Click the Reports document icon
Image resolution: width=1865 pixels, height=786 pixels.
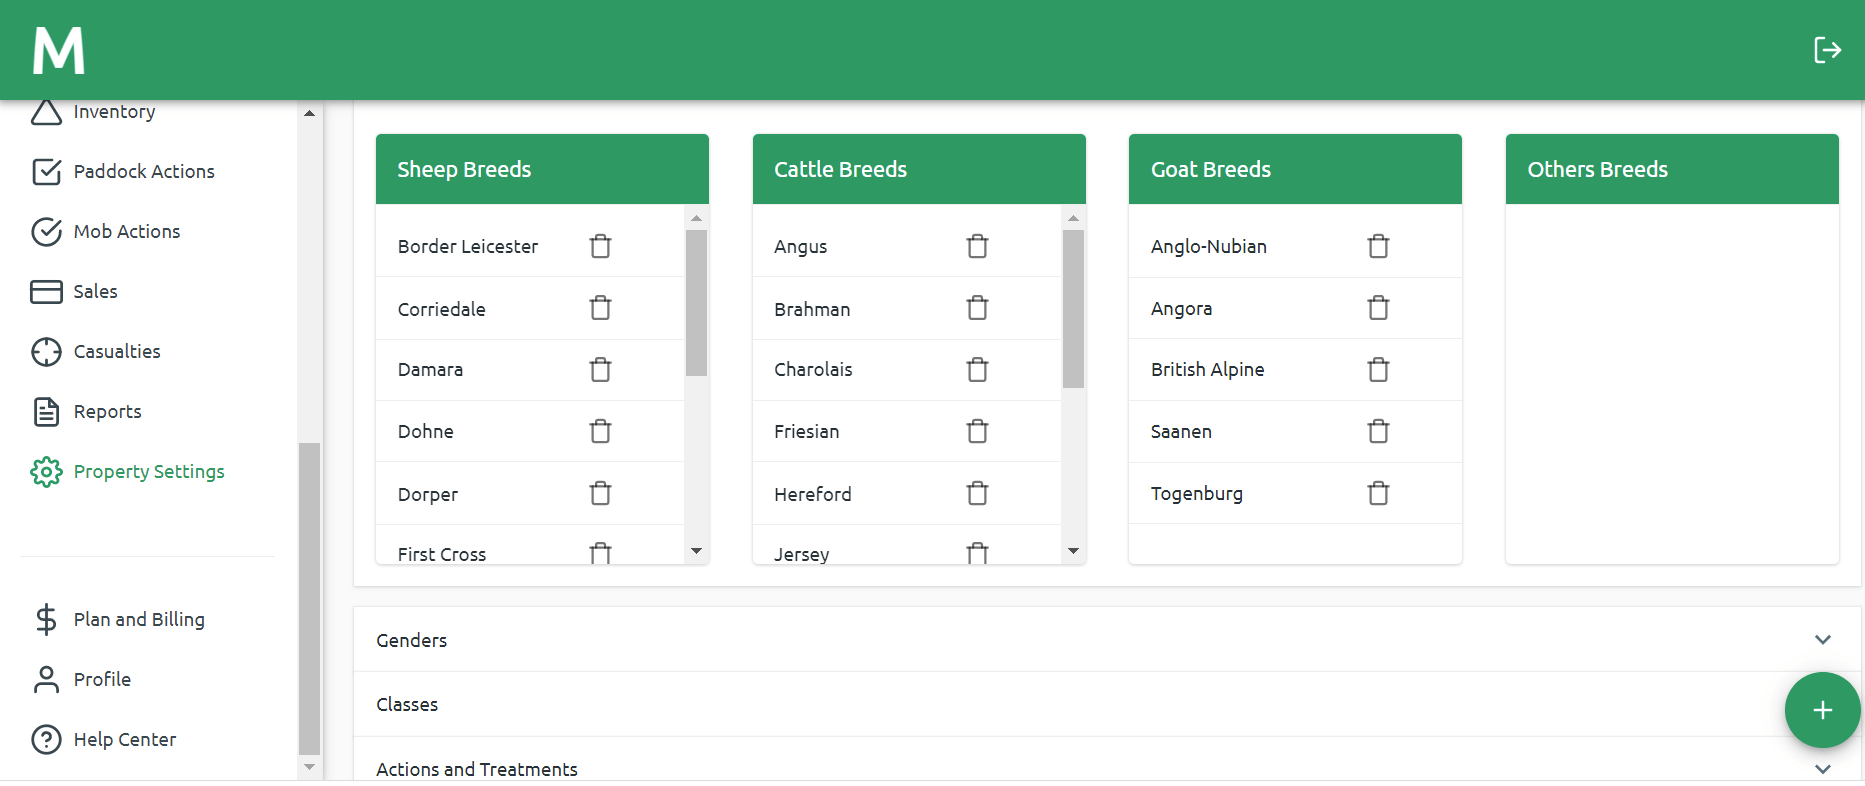(x=46, y=412)
